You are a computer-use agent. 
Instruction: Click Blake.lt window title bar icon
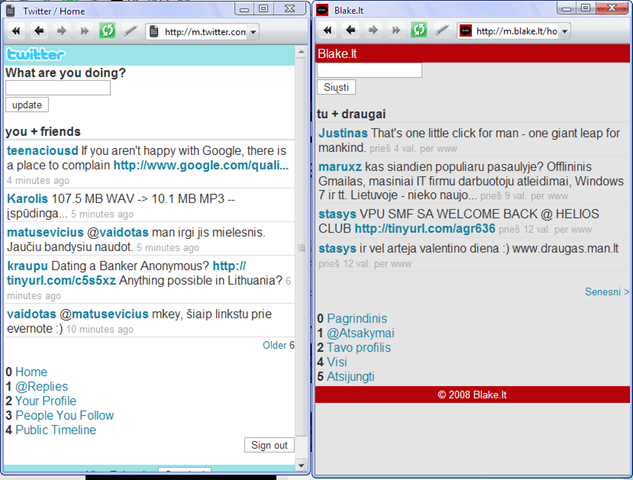coord(322,10)
